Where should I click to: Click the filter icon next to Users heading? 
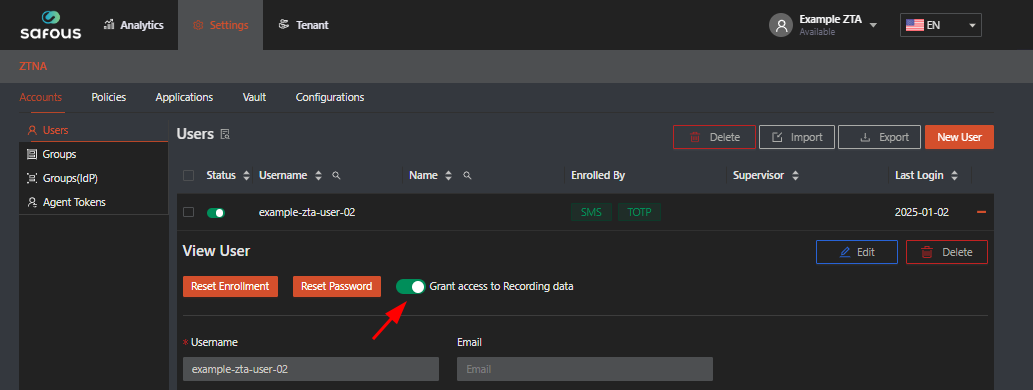pos(225,134)
